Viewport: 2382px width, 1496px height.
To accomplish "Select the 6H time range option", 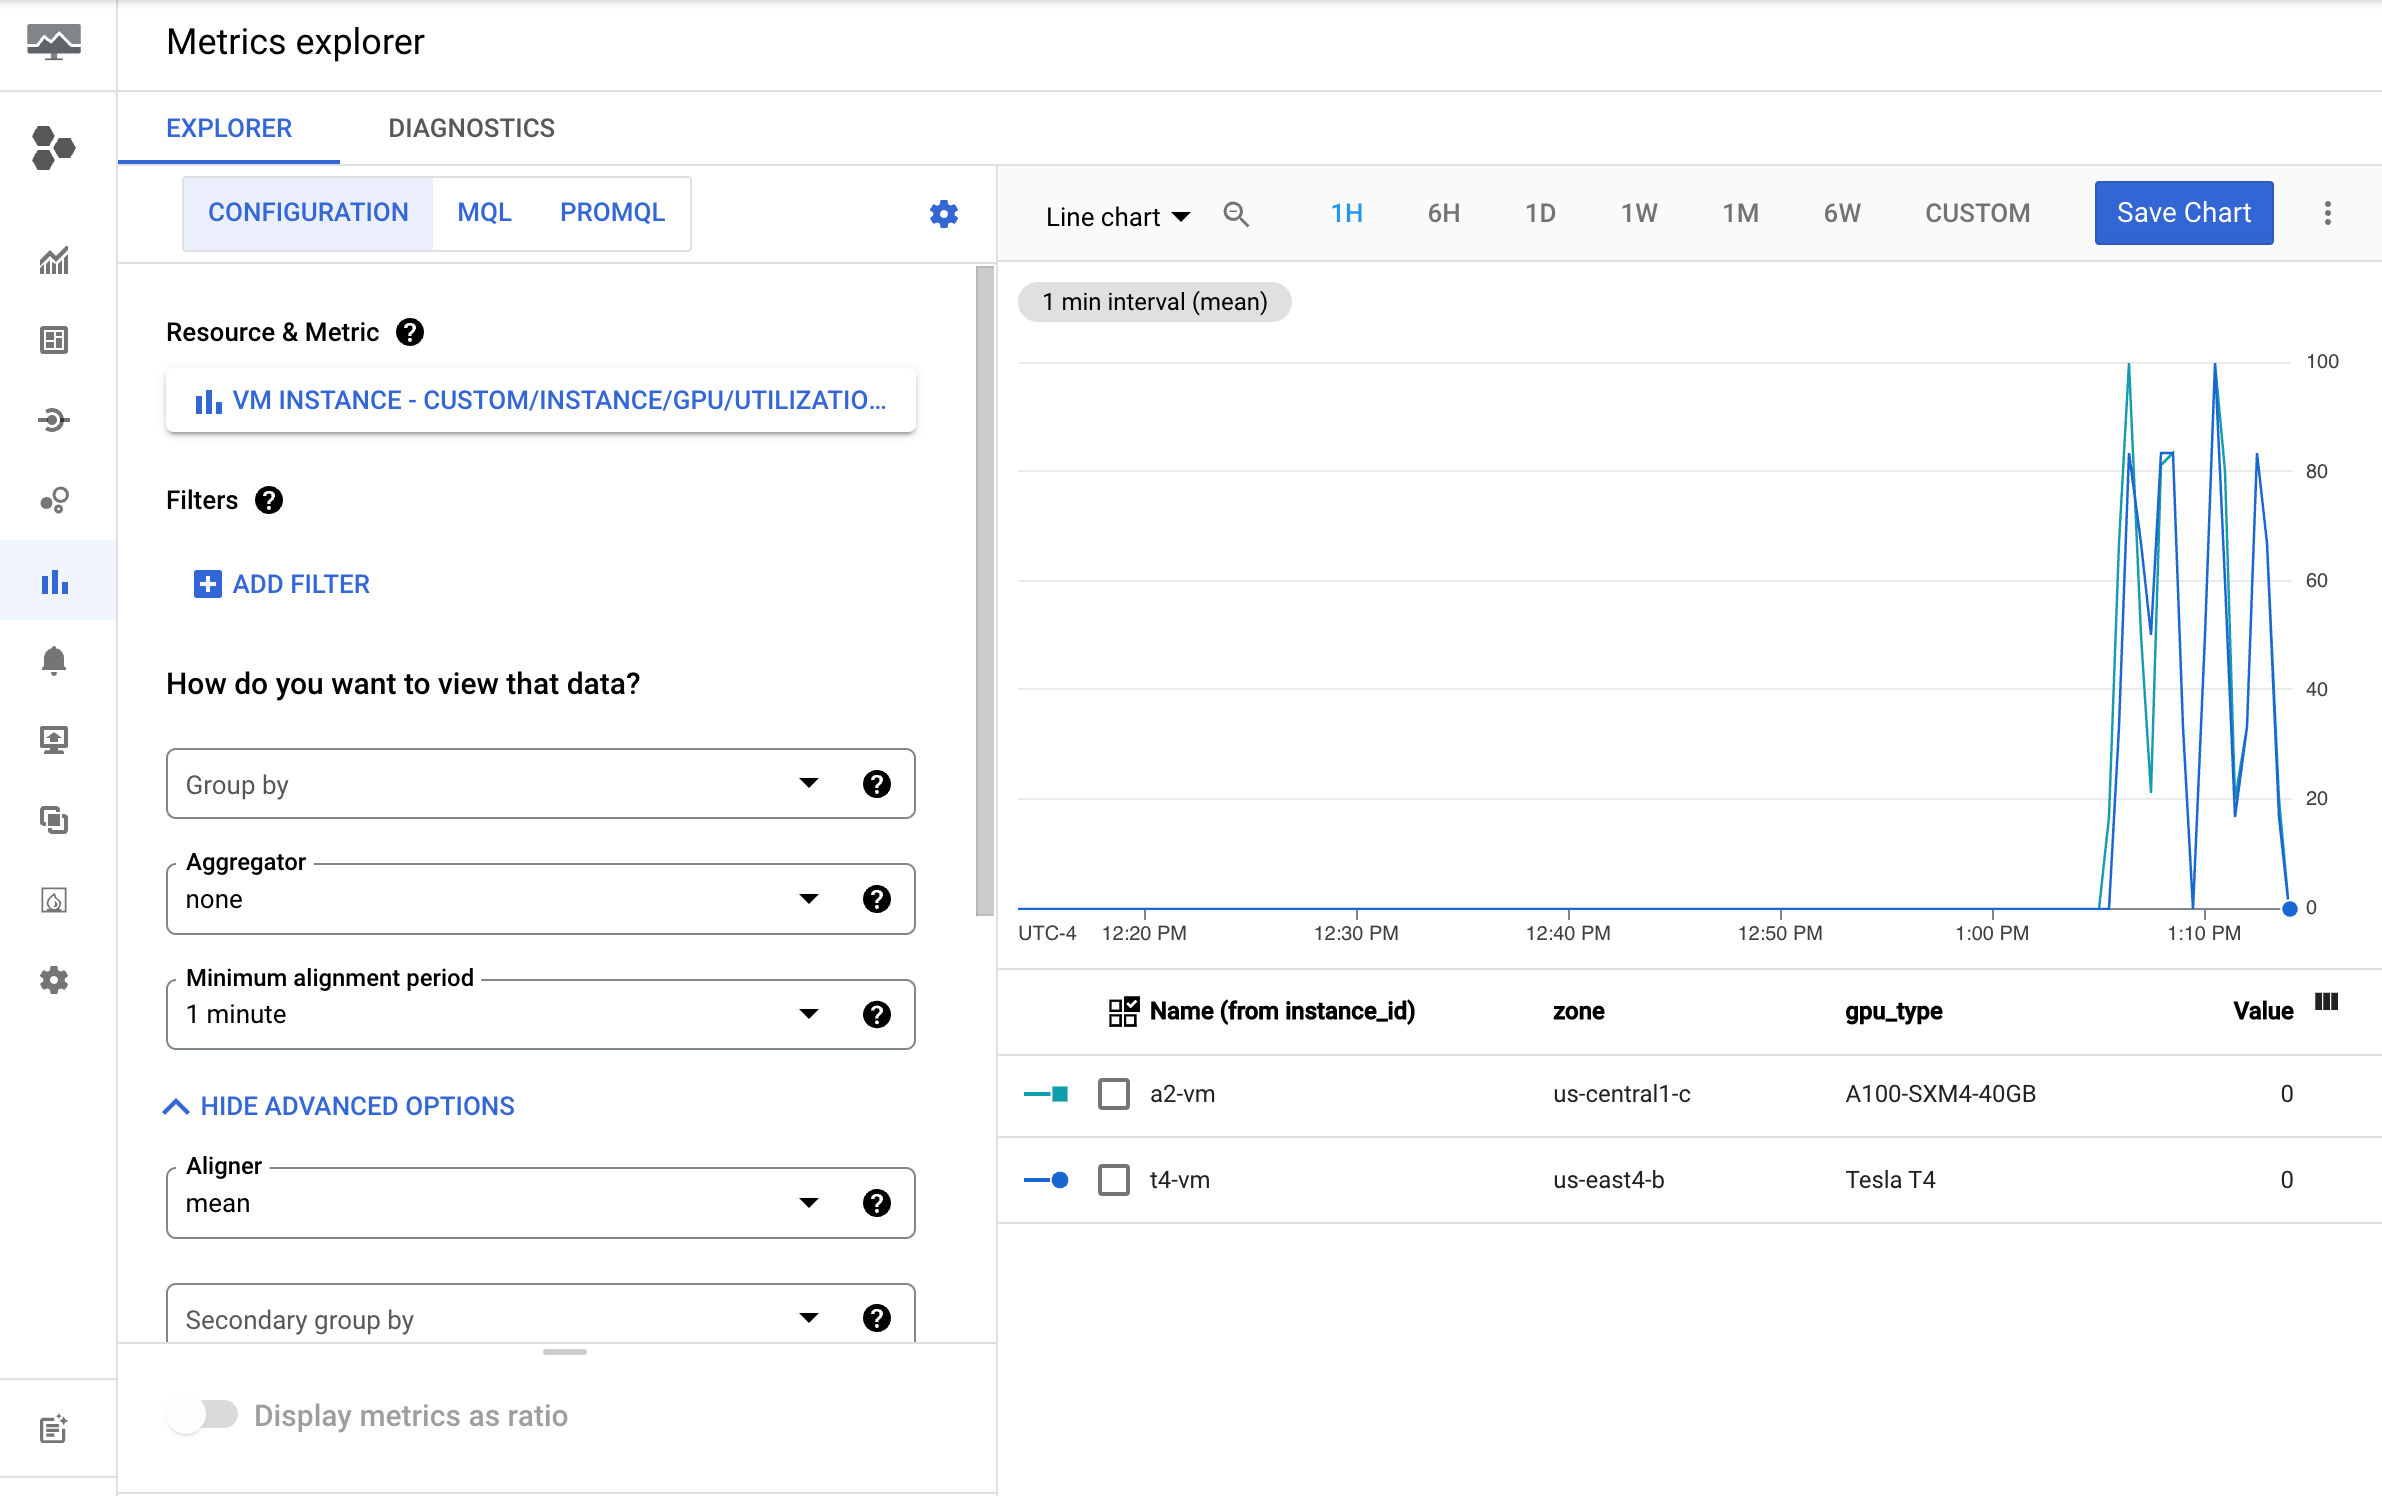I will click(x=1444, y=212).
